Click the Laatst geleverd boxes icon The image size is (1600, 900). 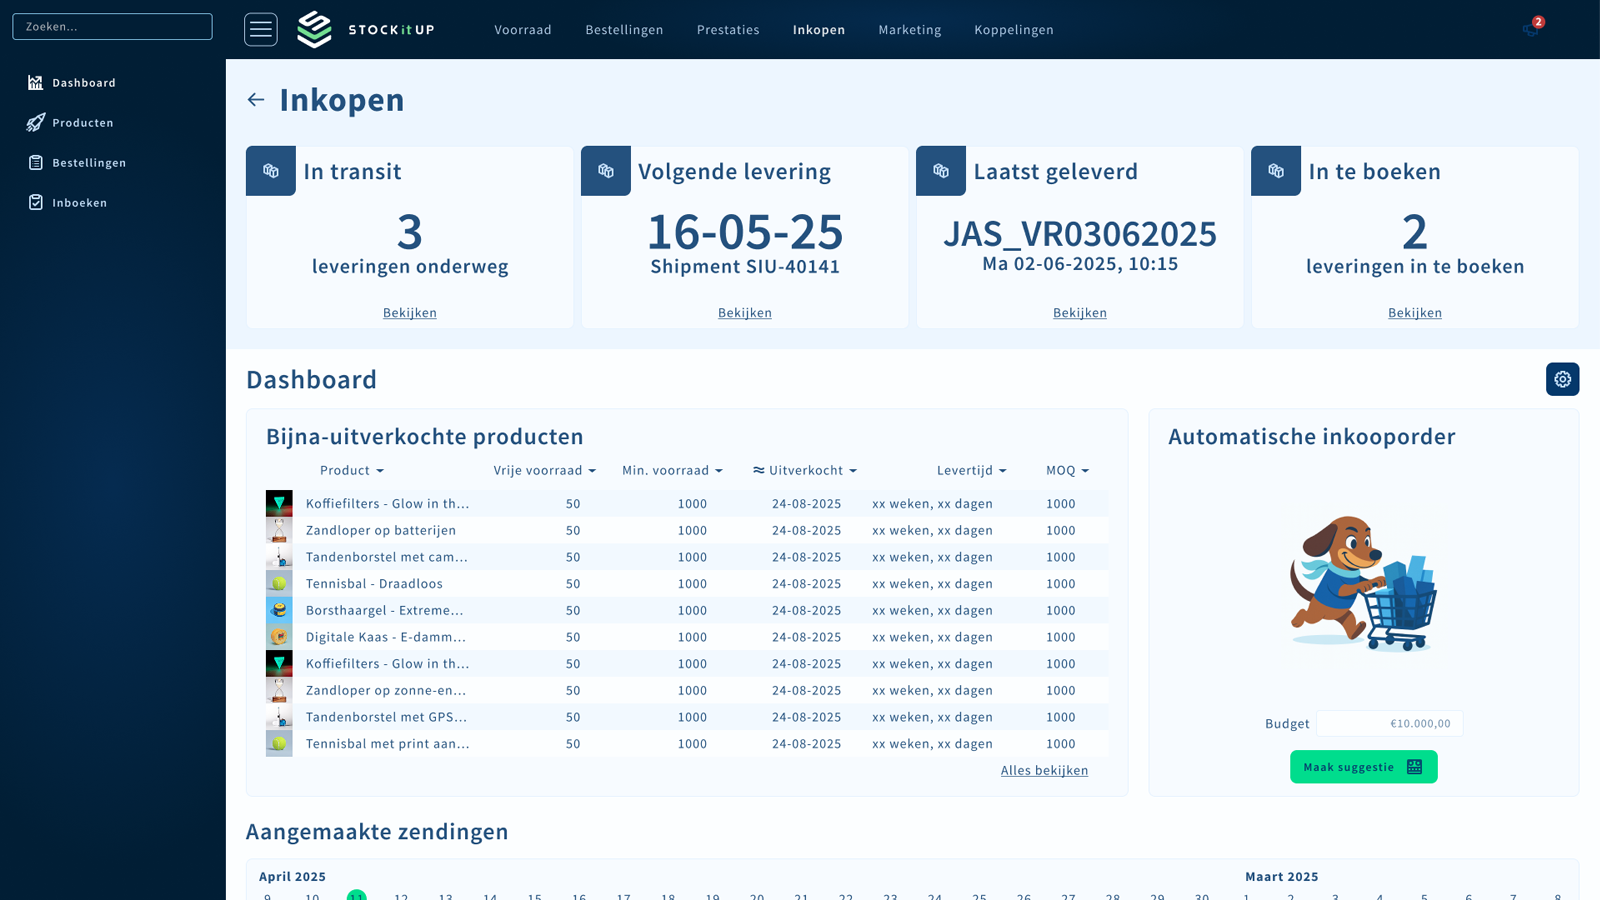(x=941, y=171)
